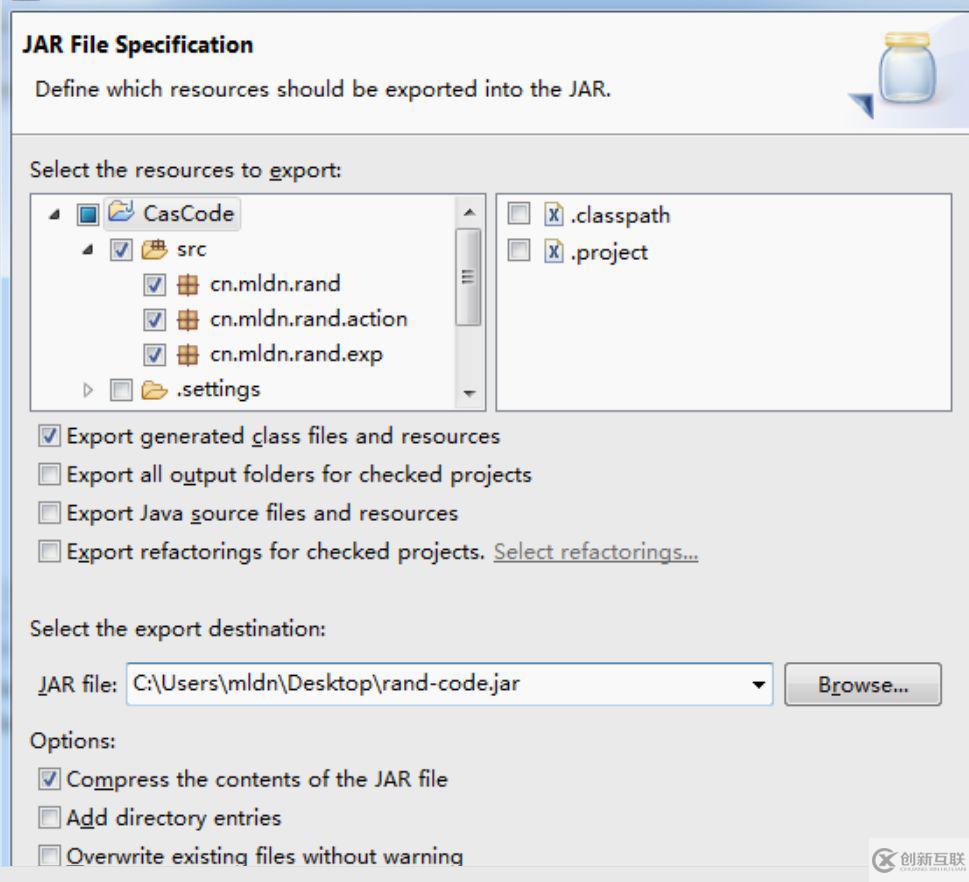Toggle Export generated class files and resources

pos(49,436)
